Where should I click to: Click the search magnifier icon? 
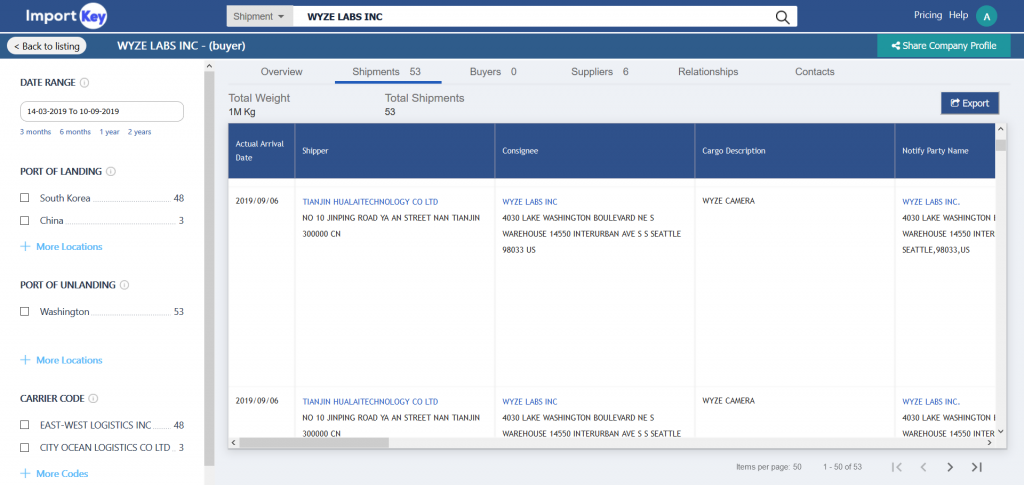(x=782, y=17)
